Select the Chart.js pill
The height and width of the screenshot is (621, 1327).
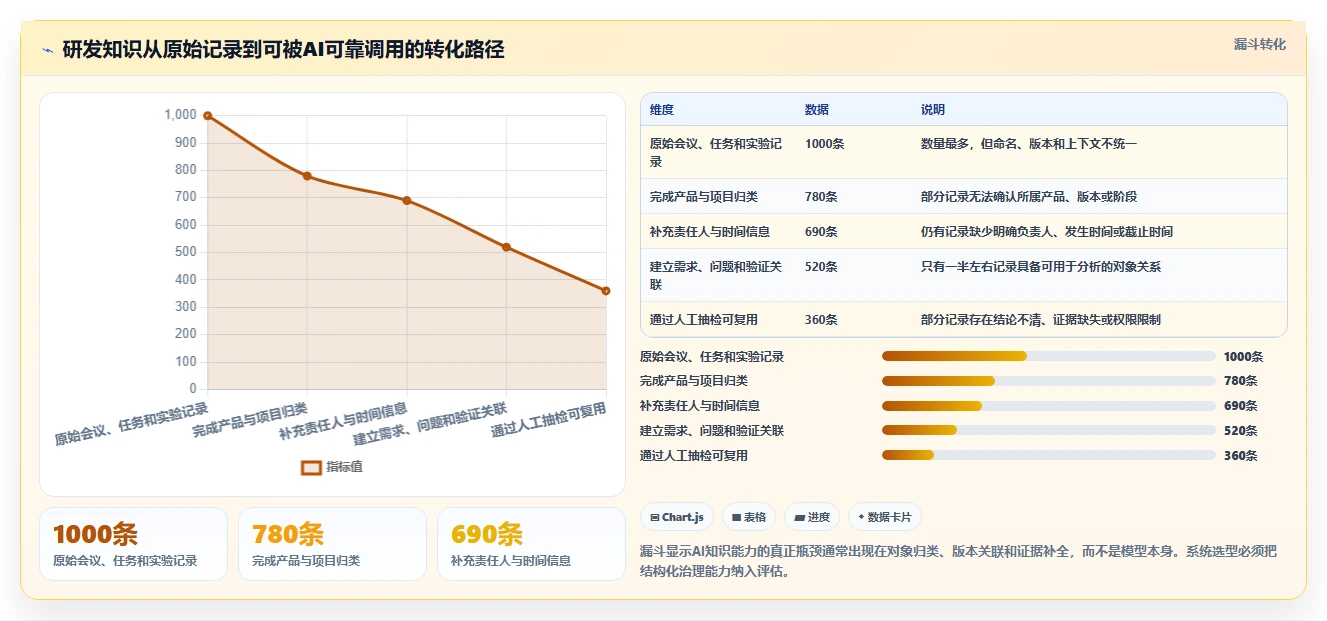click(x=677, y=517)
